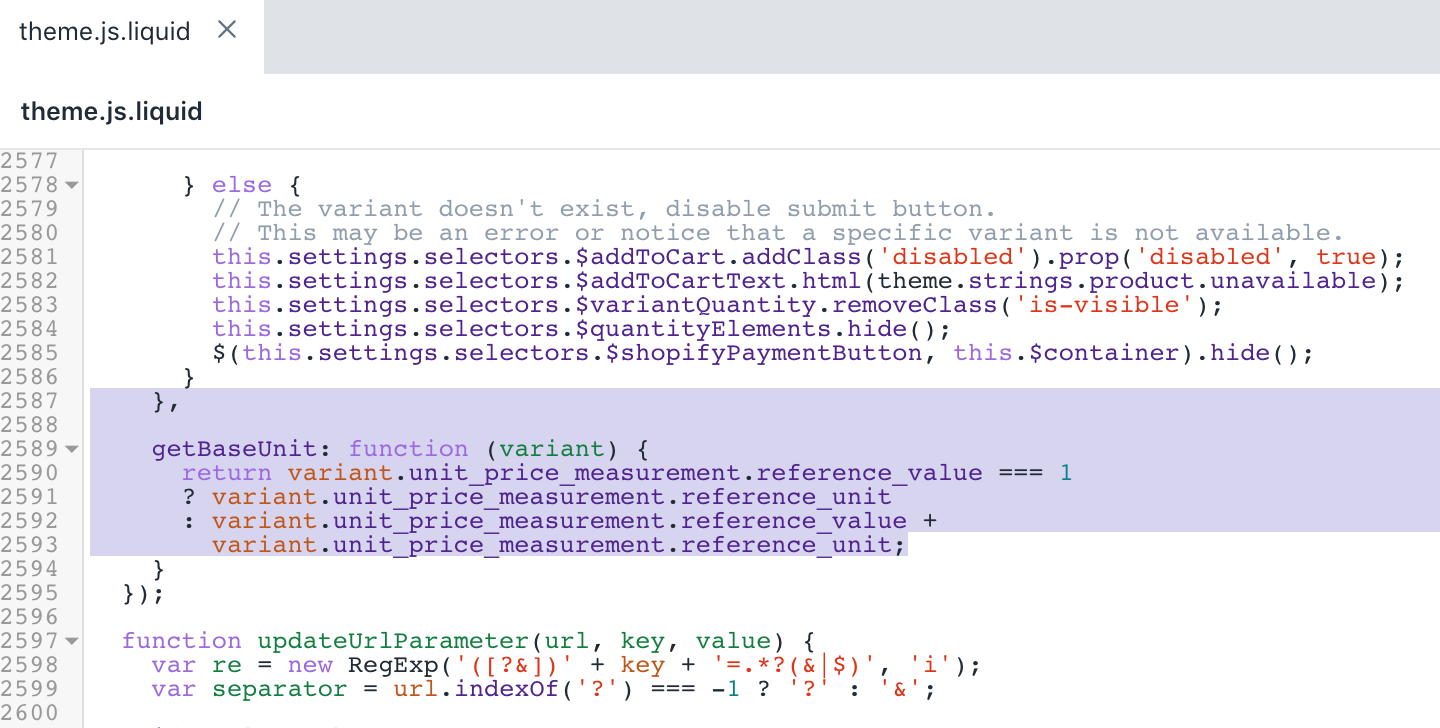Click the separator variable on line 2599
The image size is (1440, 728).
tap(280, 688)
